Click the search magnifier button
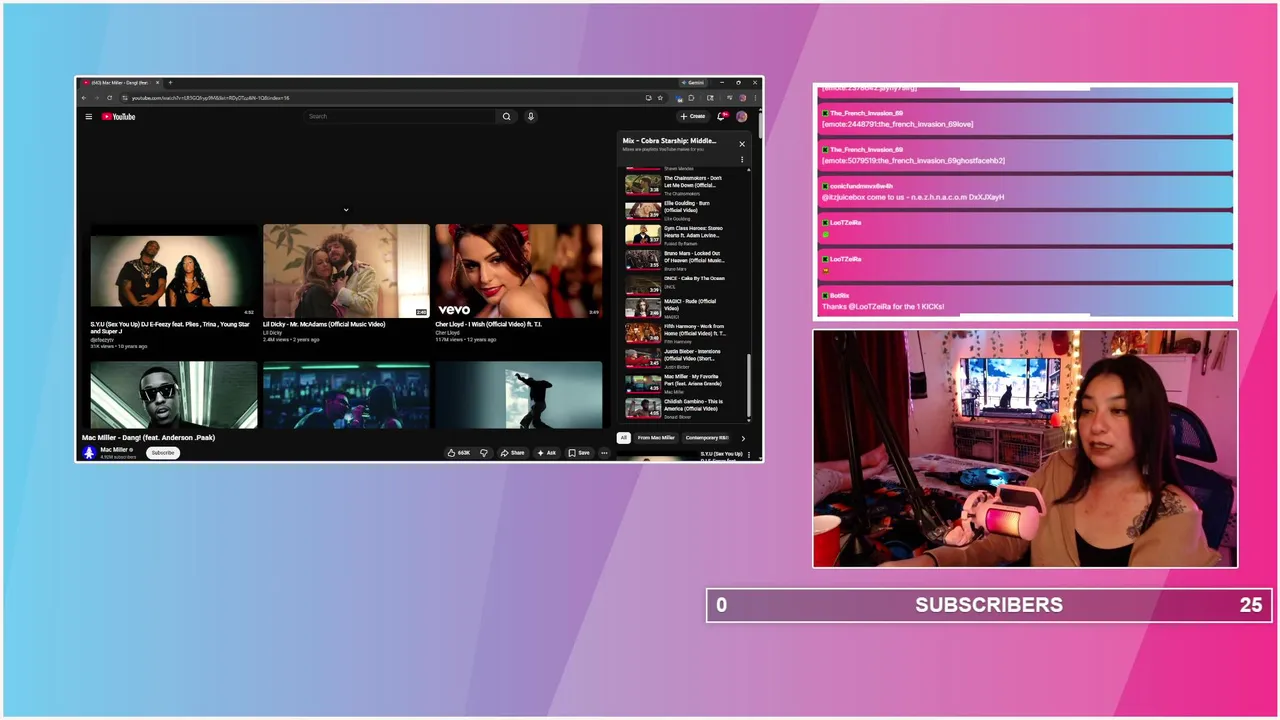This screenshot has height=720, width=1280. pyautogui.click(x=506, y=116)
